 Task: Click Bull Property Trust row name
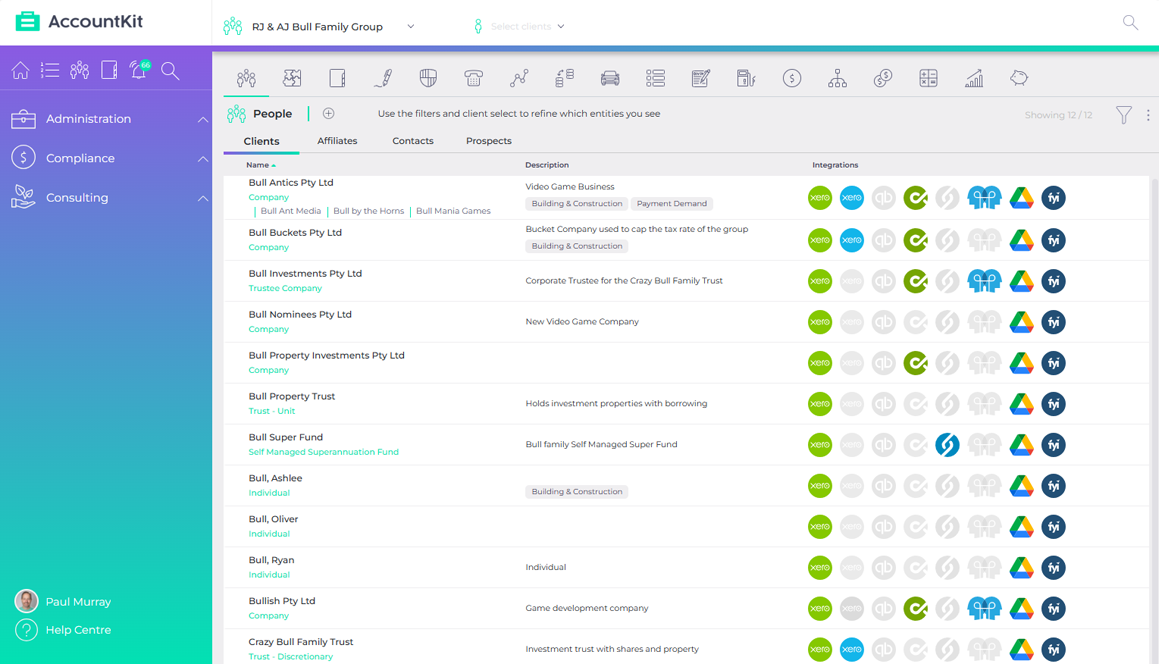click(292, 396)
